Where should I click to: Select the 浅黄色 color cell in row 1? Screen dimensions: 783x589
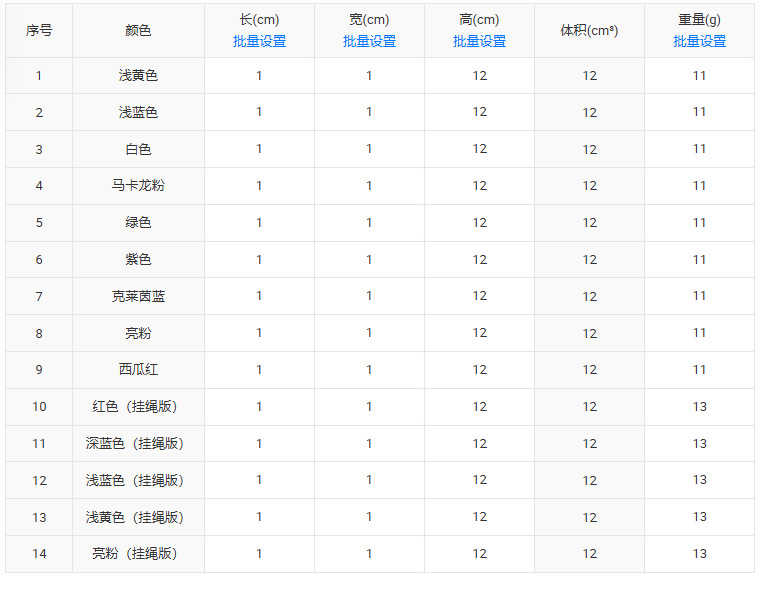(138, 75)
